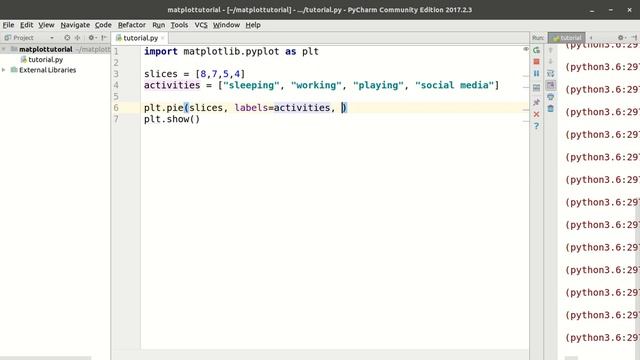The height and width of the screenshot is (360, 640).
Task: Open the Code menu
Action: (103, 25)
